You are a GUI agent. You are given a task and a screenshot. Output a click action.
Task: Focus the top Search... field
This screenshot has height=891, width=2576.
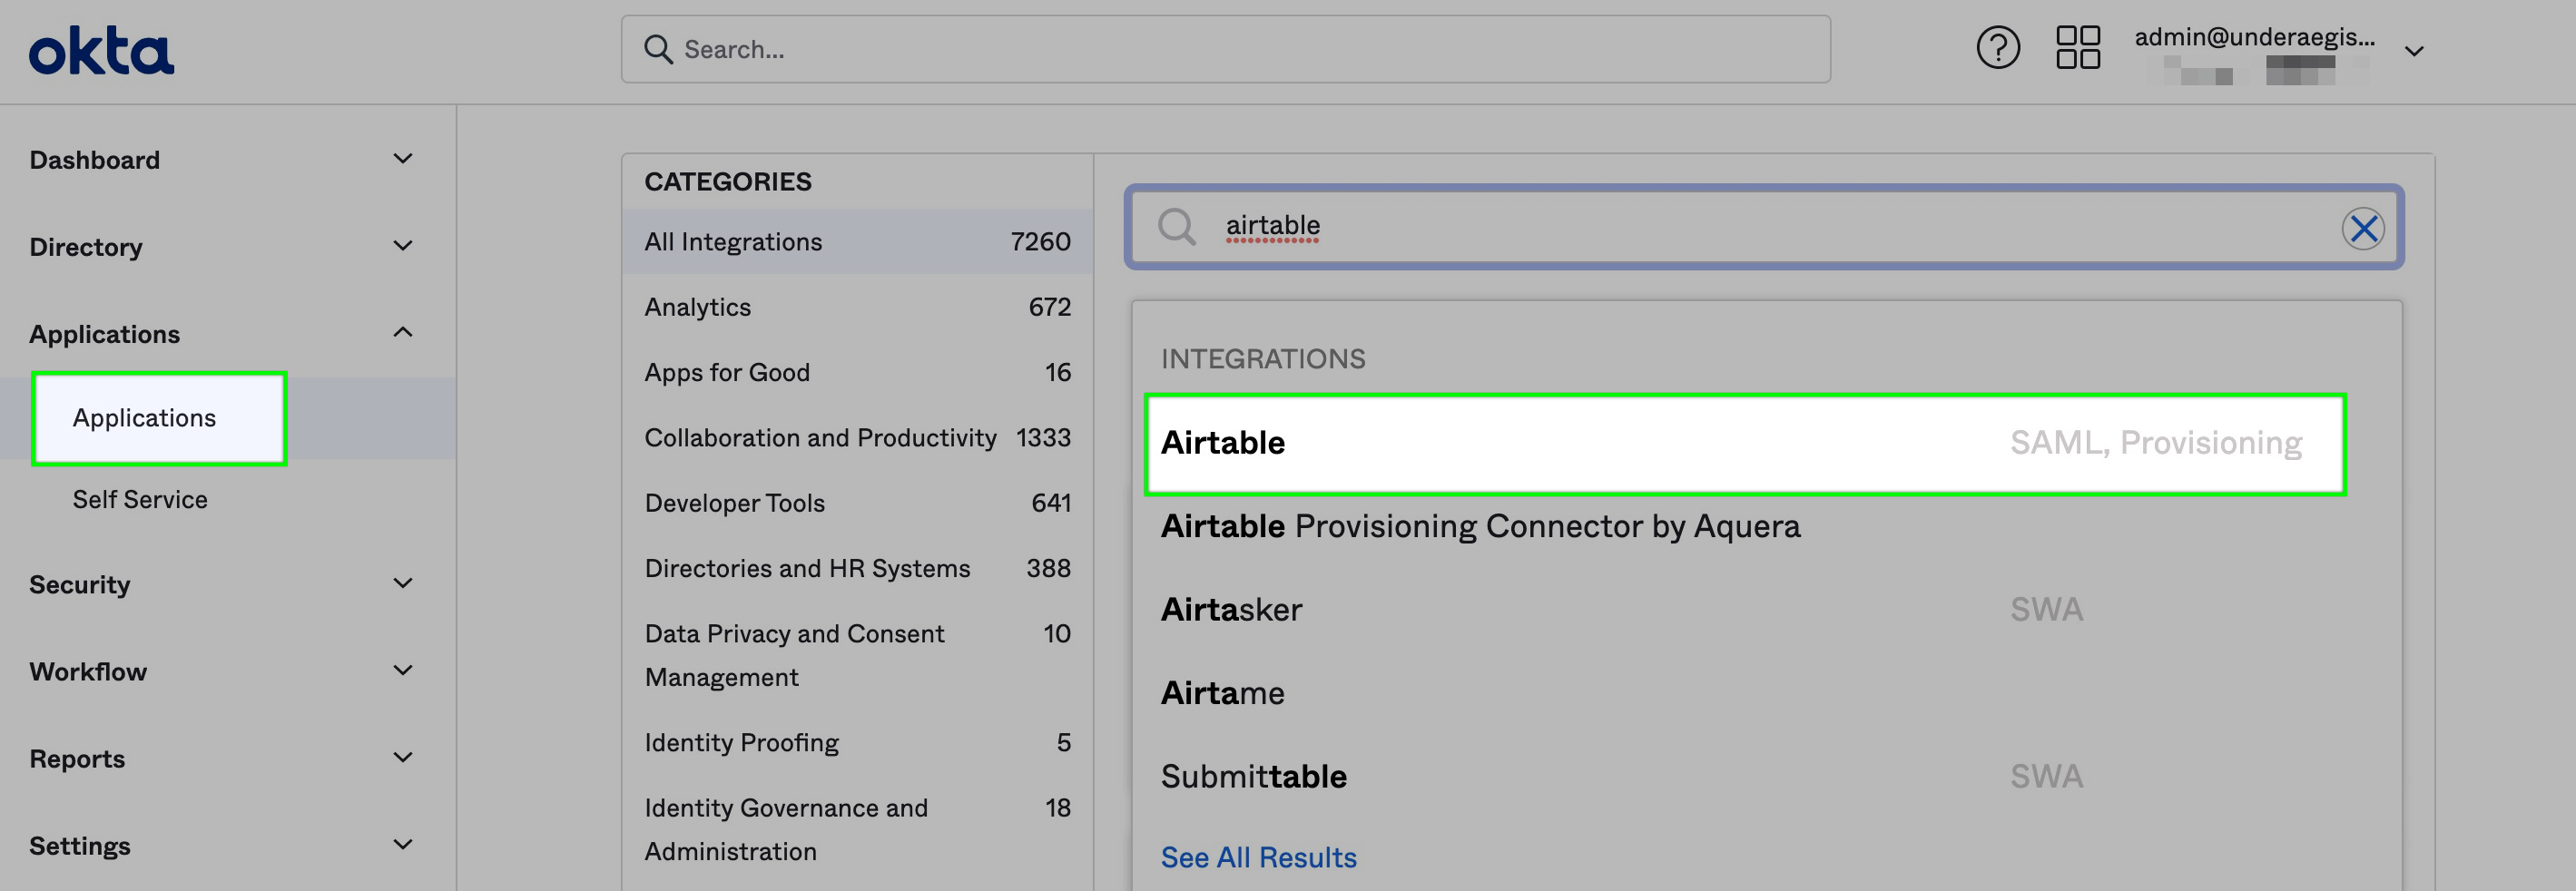(1225, 49)
